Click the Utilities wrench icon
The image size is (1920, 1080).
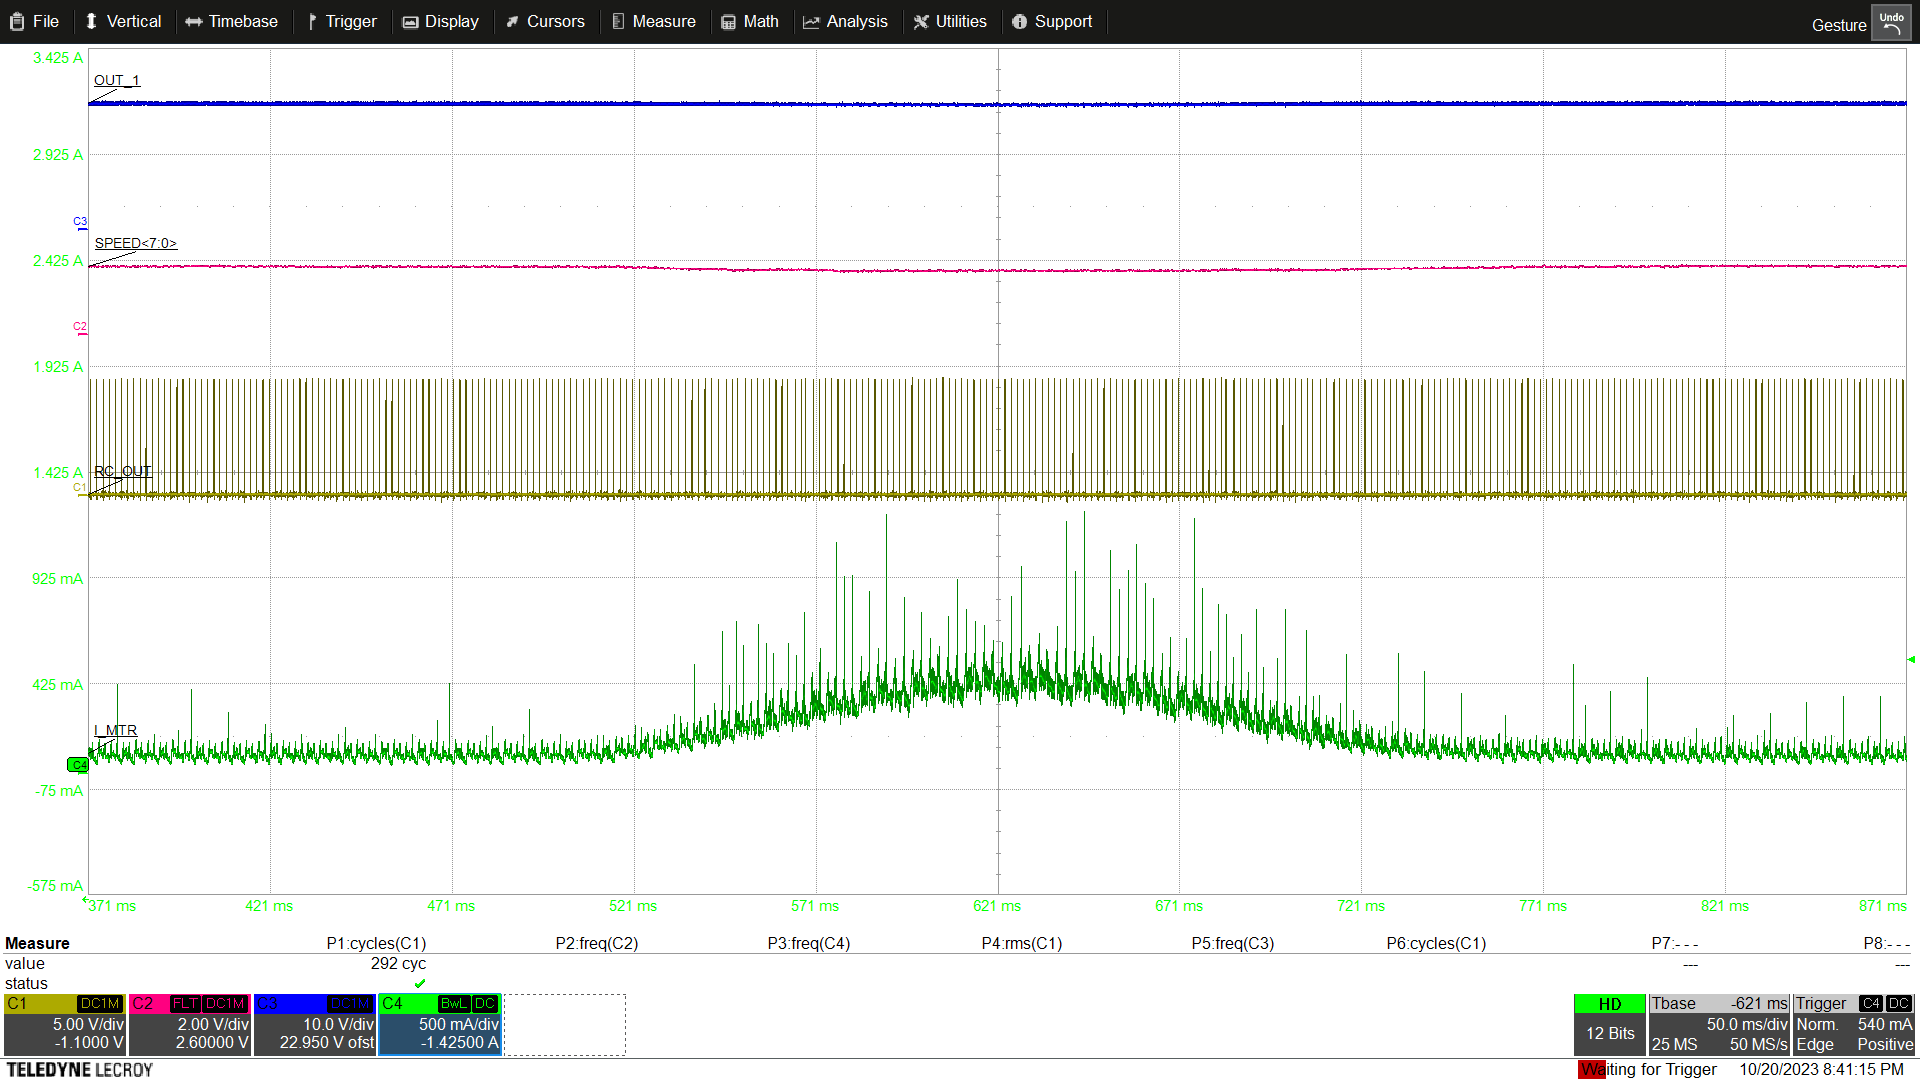pyautogui.click(x=921, y=22)
